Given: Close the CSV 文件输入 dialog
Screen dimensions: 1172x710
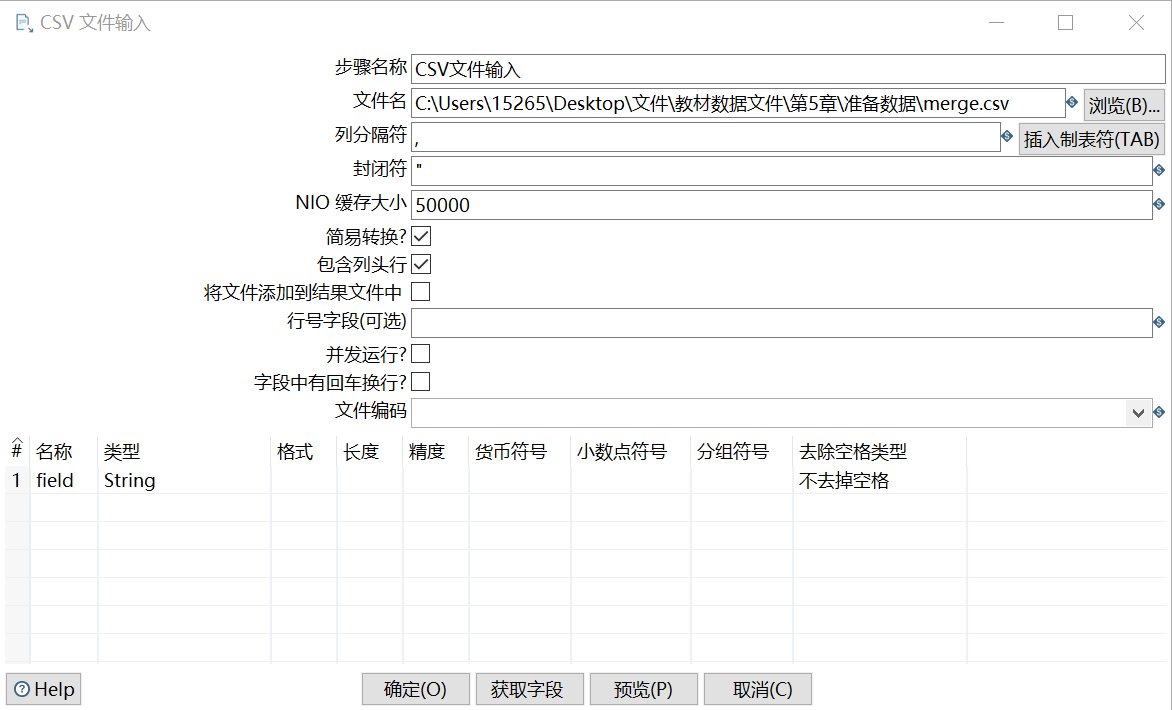Looking at the screenshot, I should (1136, 23).
